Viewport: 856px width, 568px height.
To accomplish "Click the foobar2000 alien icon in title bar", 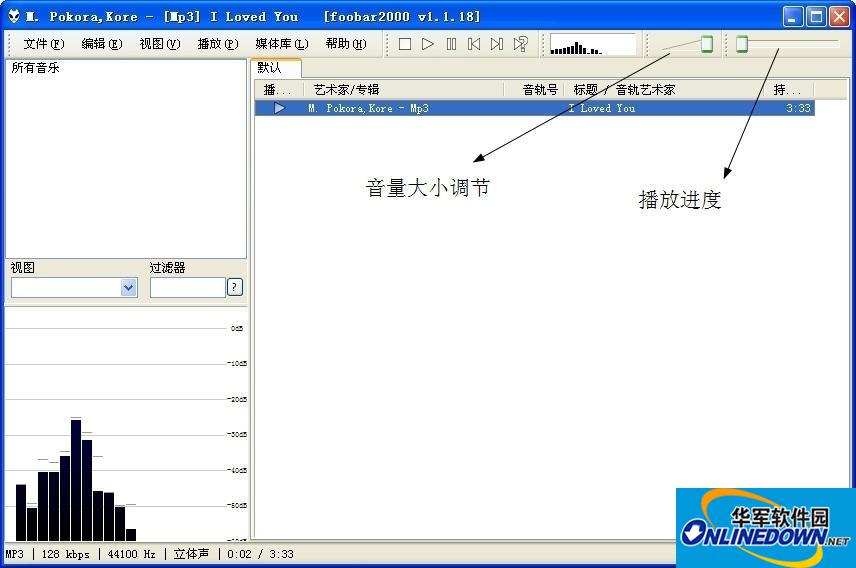I will 14,16.
